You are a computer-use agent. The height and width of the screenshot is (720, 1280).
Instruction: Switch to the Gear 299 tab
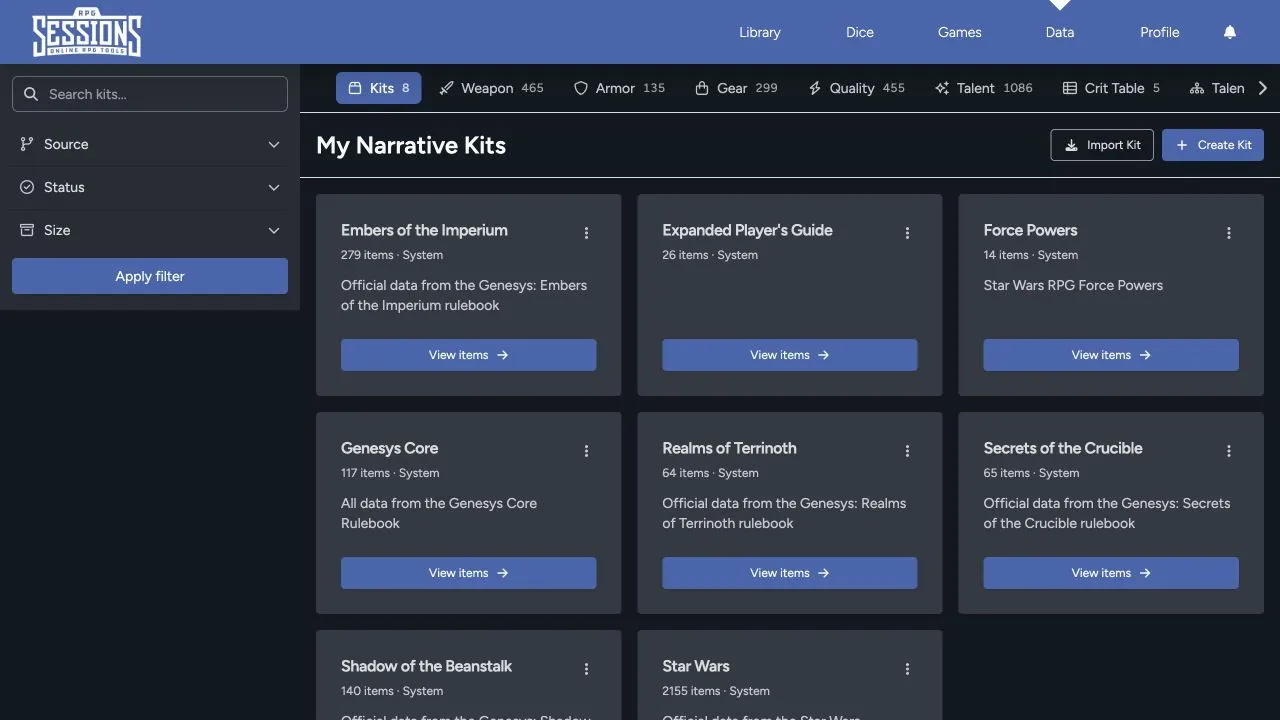tap(736, 88)
